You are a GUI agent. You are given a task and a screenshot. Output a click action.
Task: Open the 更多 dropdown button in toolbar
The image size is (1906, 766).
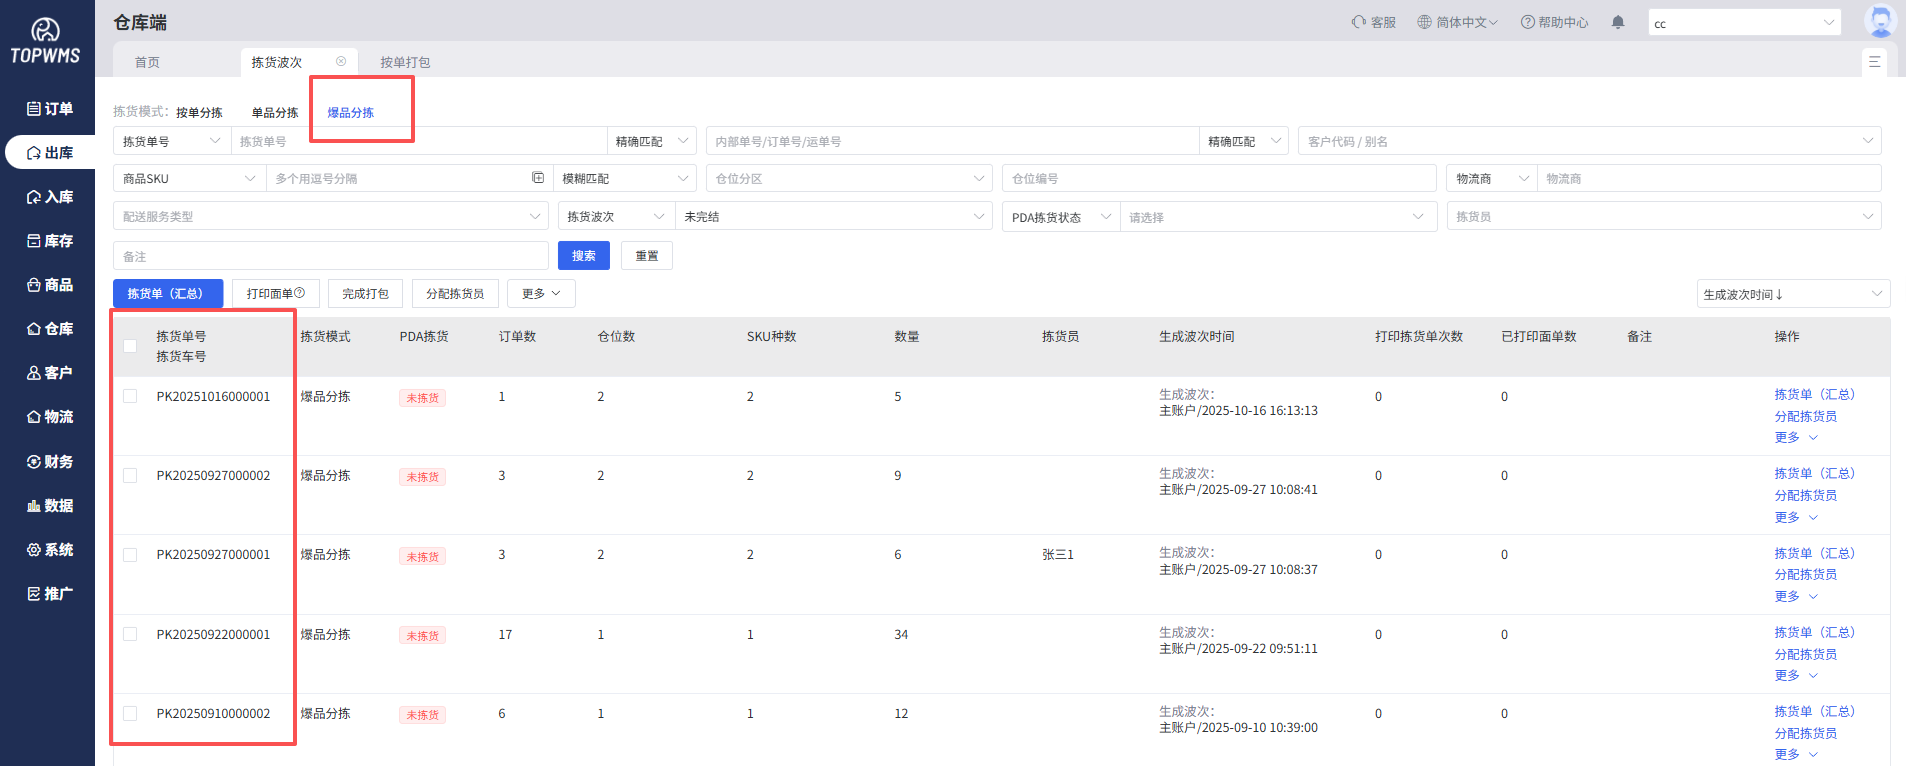(541, 294)
